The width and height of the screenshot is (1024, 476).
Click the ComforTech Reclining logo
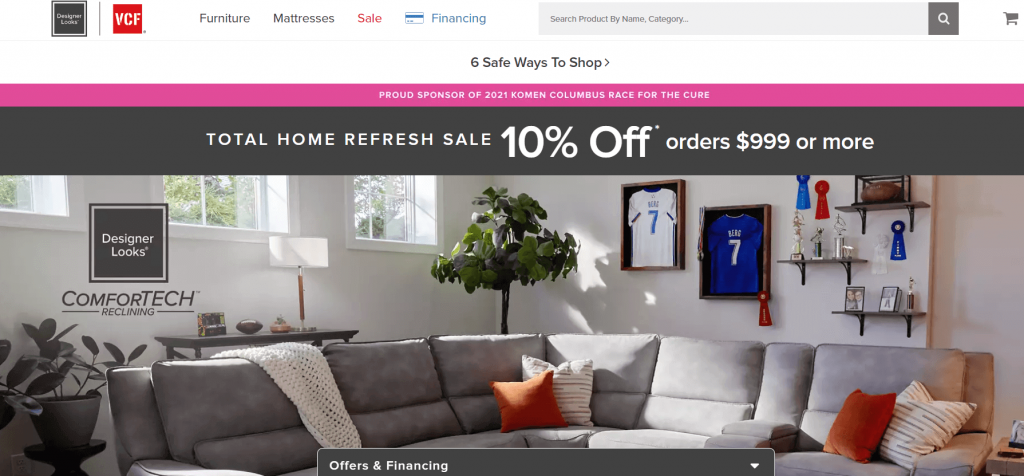[x=131, y=304]
